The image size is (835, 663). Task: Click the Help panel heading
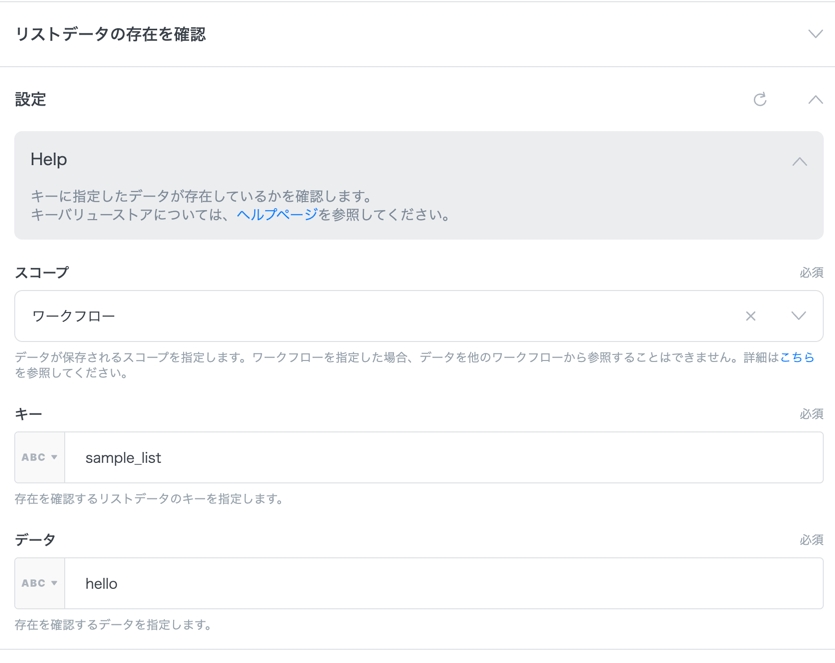(49, 160)
